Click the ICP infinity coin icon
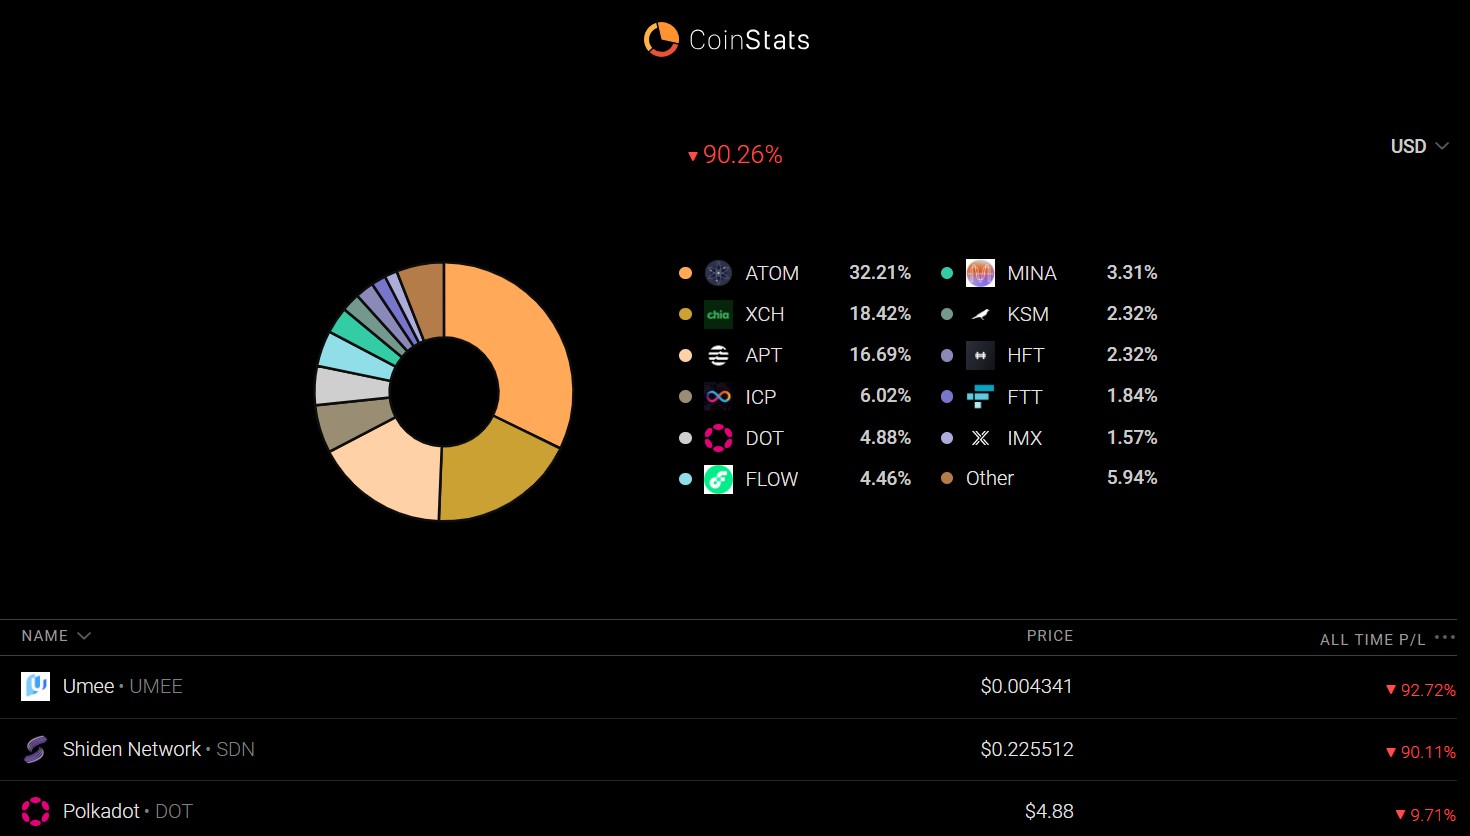 point(718,397)
